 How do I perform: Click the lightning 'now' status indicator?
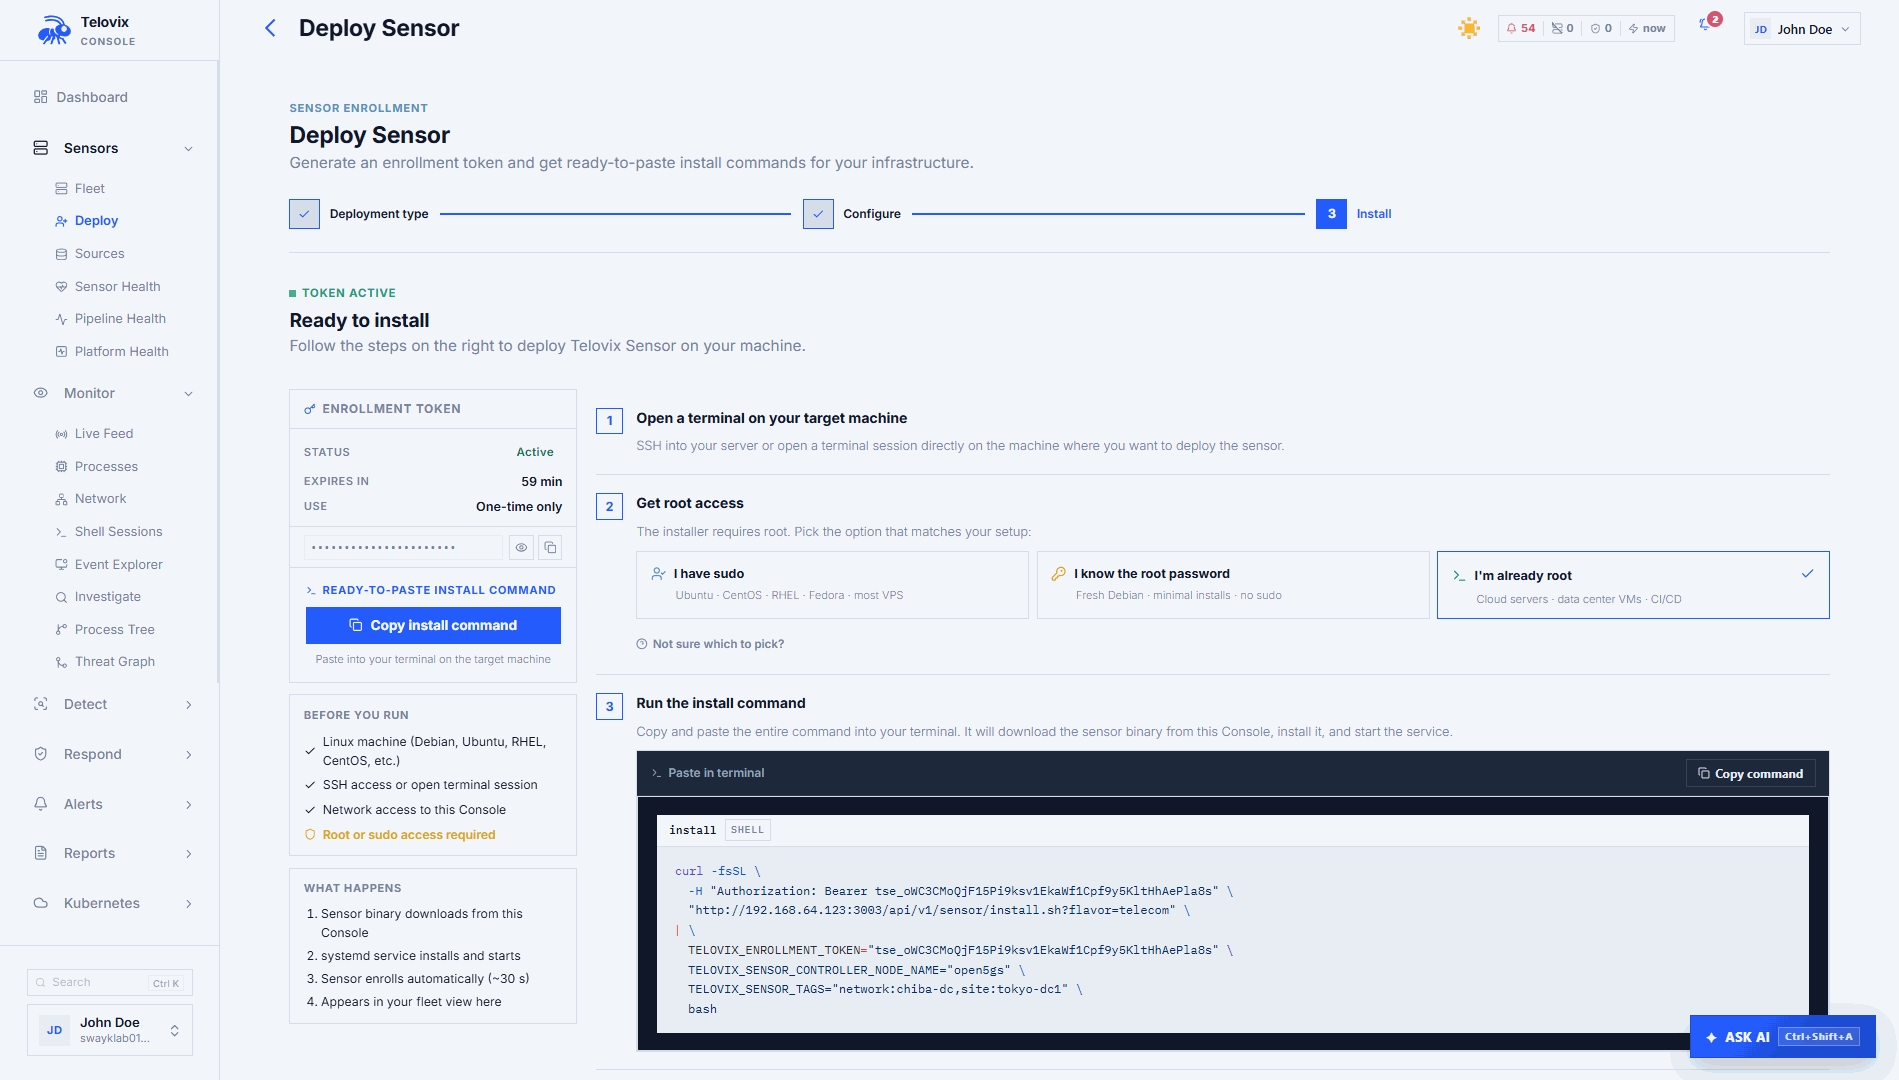[1647, 28]
